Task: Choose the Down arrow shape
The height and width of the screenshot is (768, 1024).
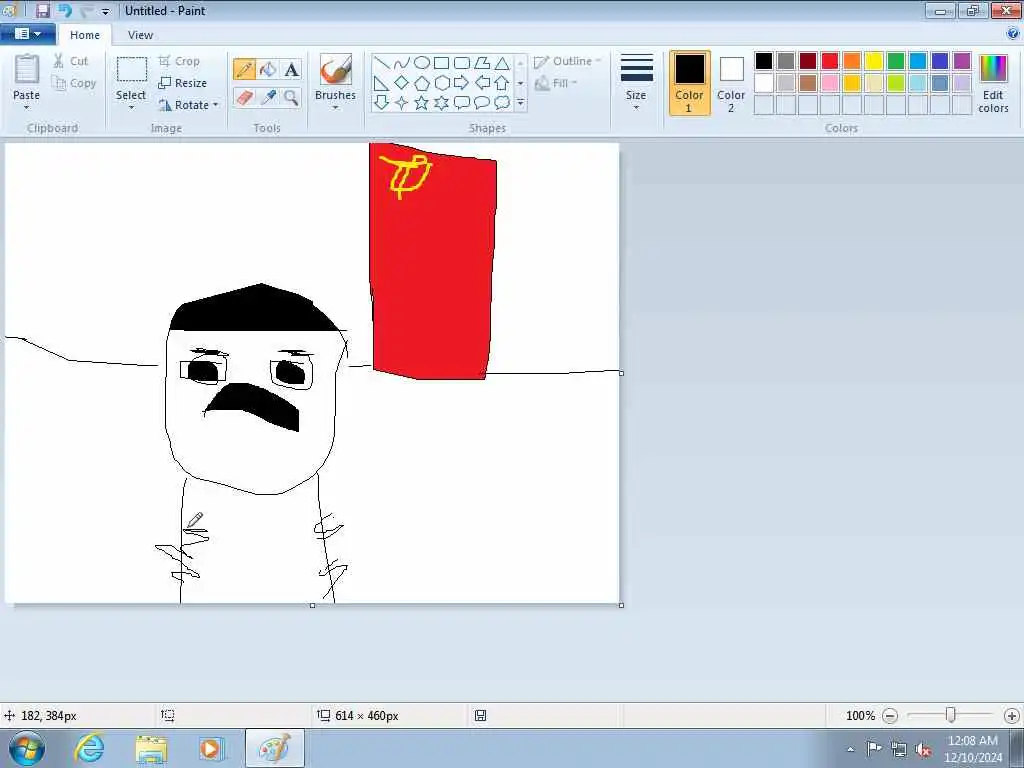Action: point(382,103)
